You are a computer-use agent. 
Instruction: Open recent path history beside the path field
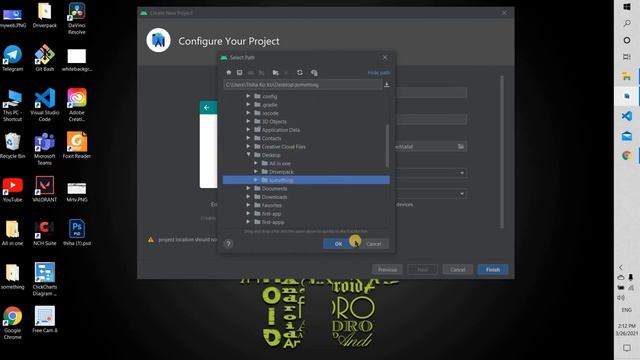click(x=387, y=85)
